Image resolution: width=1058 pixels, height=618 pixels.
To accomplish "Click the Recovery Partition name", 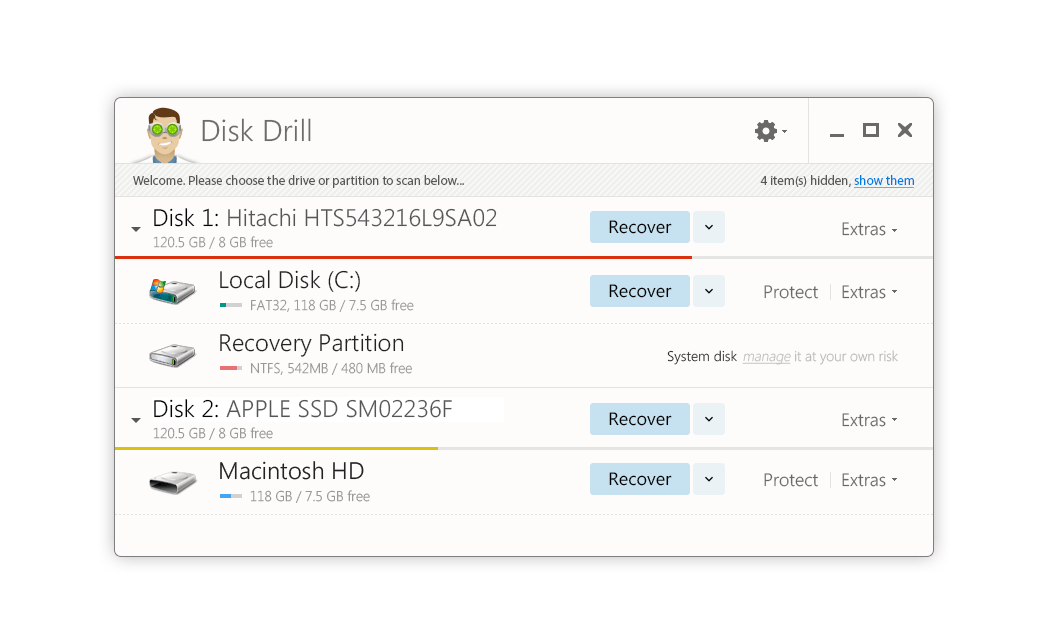I will [x=311, y=343].
